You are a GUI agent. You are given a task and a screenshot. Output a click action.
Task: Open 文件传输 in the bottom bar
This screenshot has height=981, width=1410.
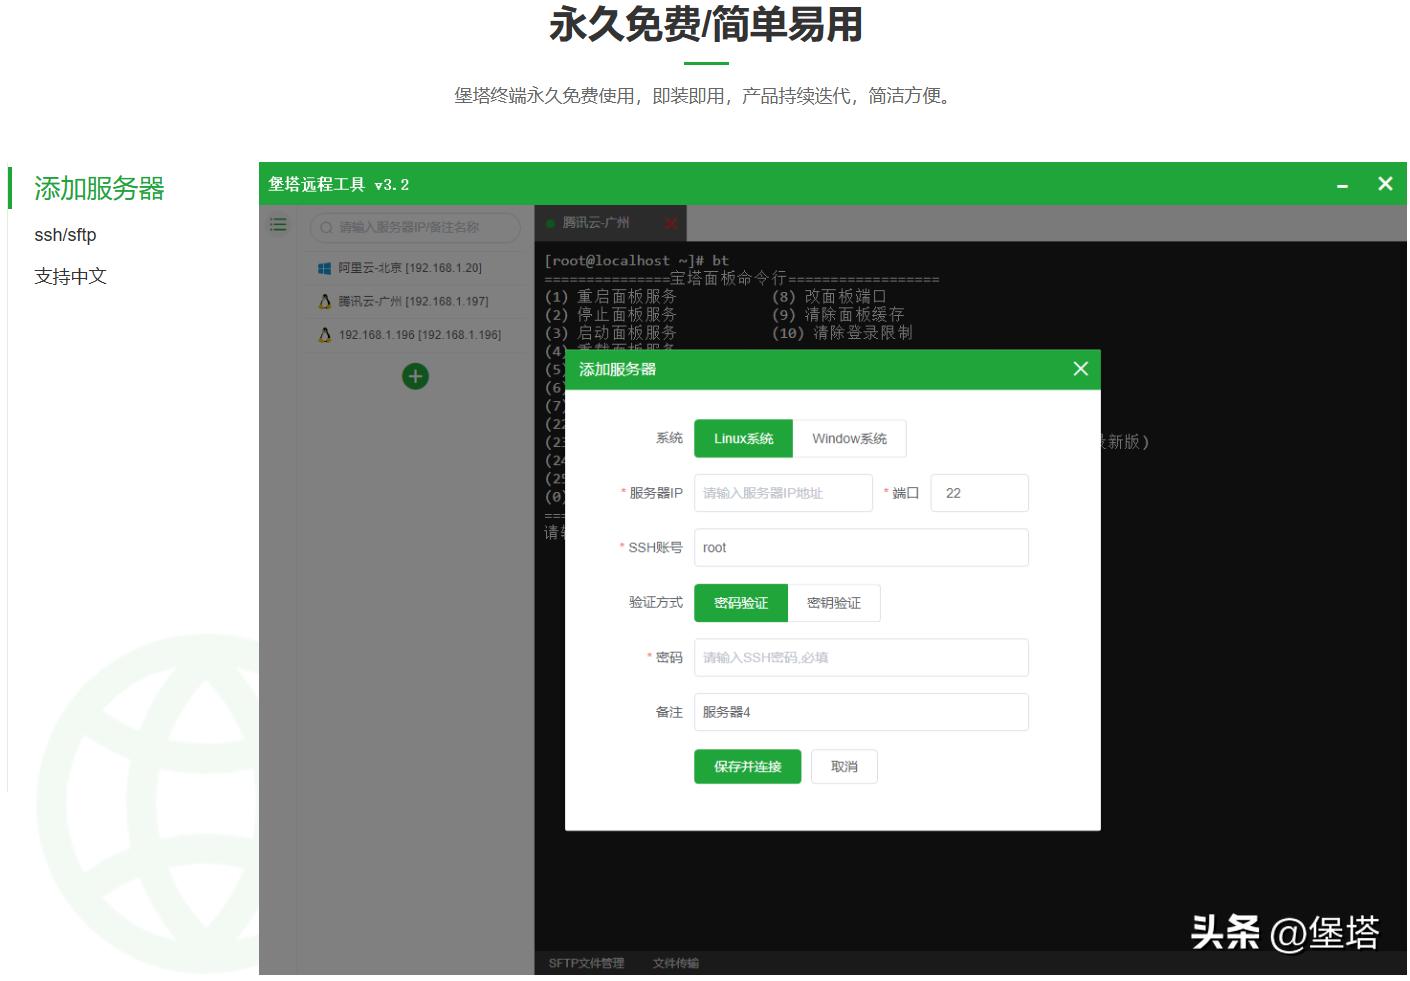click(x=675, y=964)
